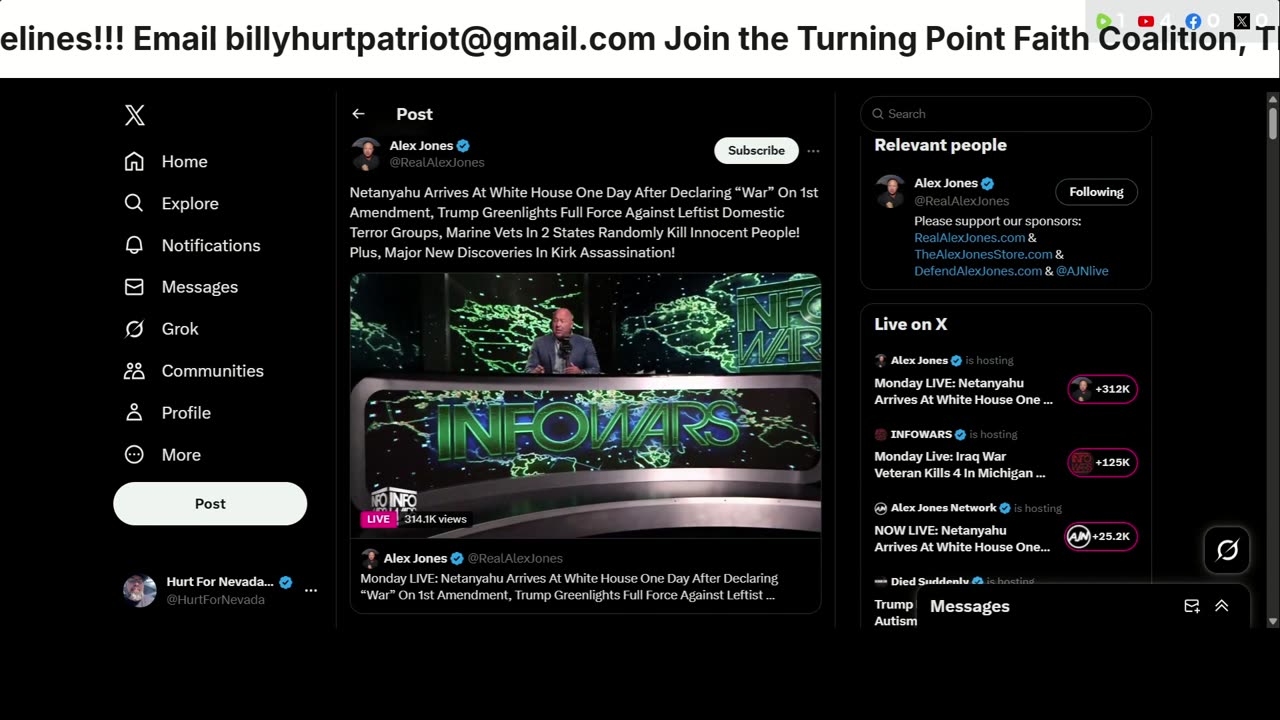Viewport: 1280px width, 720px height.
Task: Go back with the arrow beside Post
Action: (x=358, y=114)
